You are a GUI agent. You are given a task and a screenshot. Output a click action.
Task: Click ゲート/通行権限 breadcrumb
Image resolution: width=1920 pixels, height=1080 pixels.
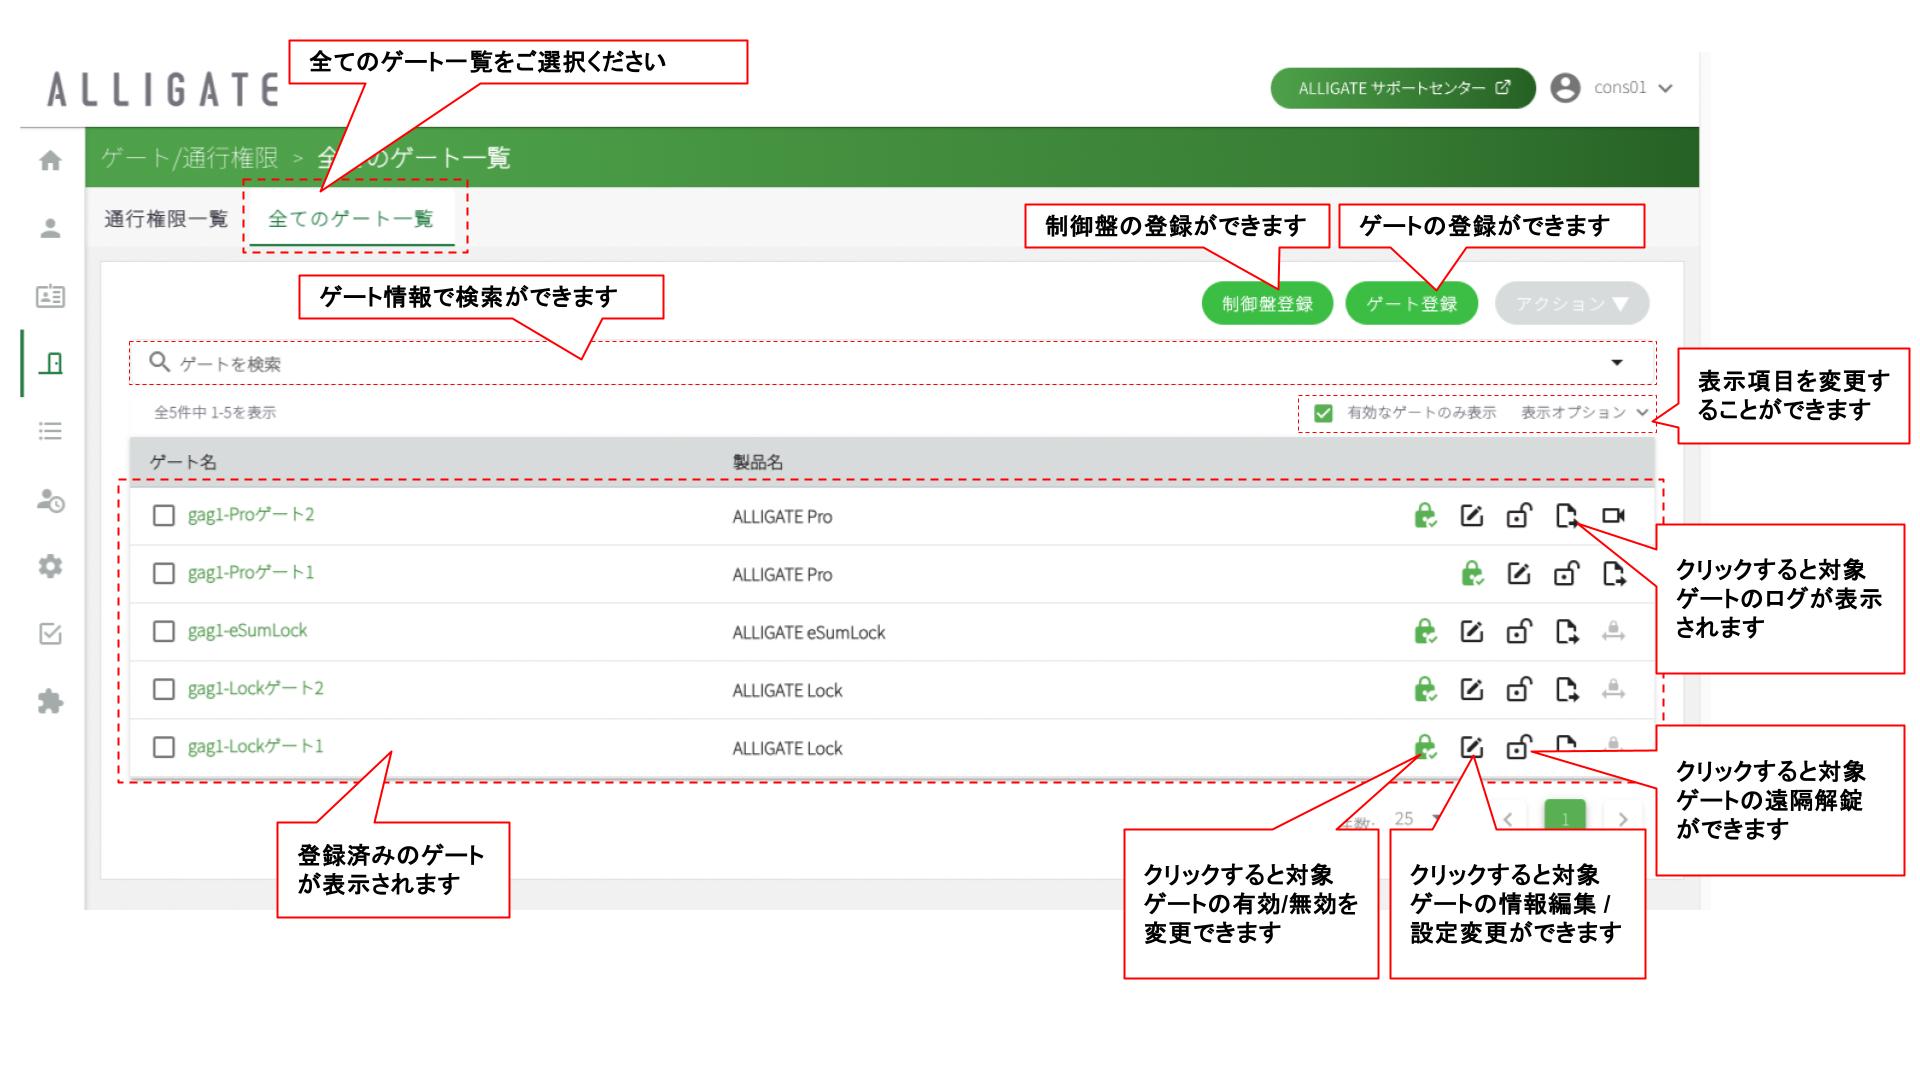(x=189, y=157)
